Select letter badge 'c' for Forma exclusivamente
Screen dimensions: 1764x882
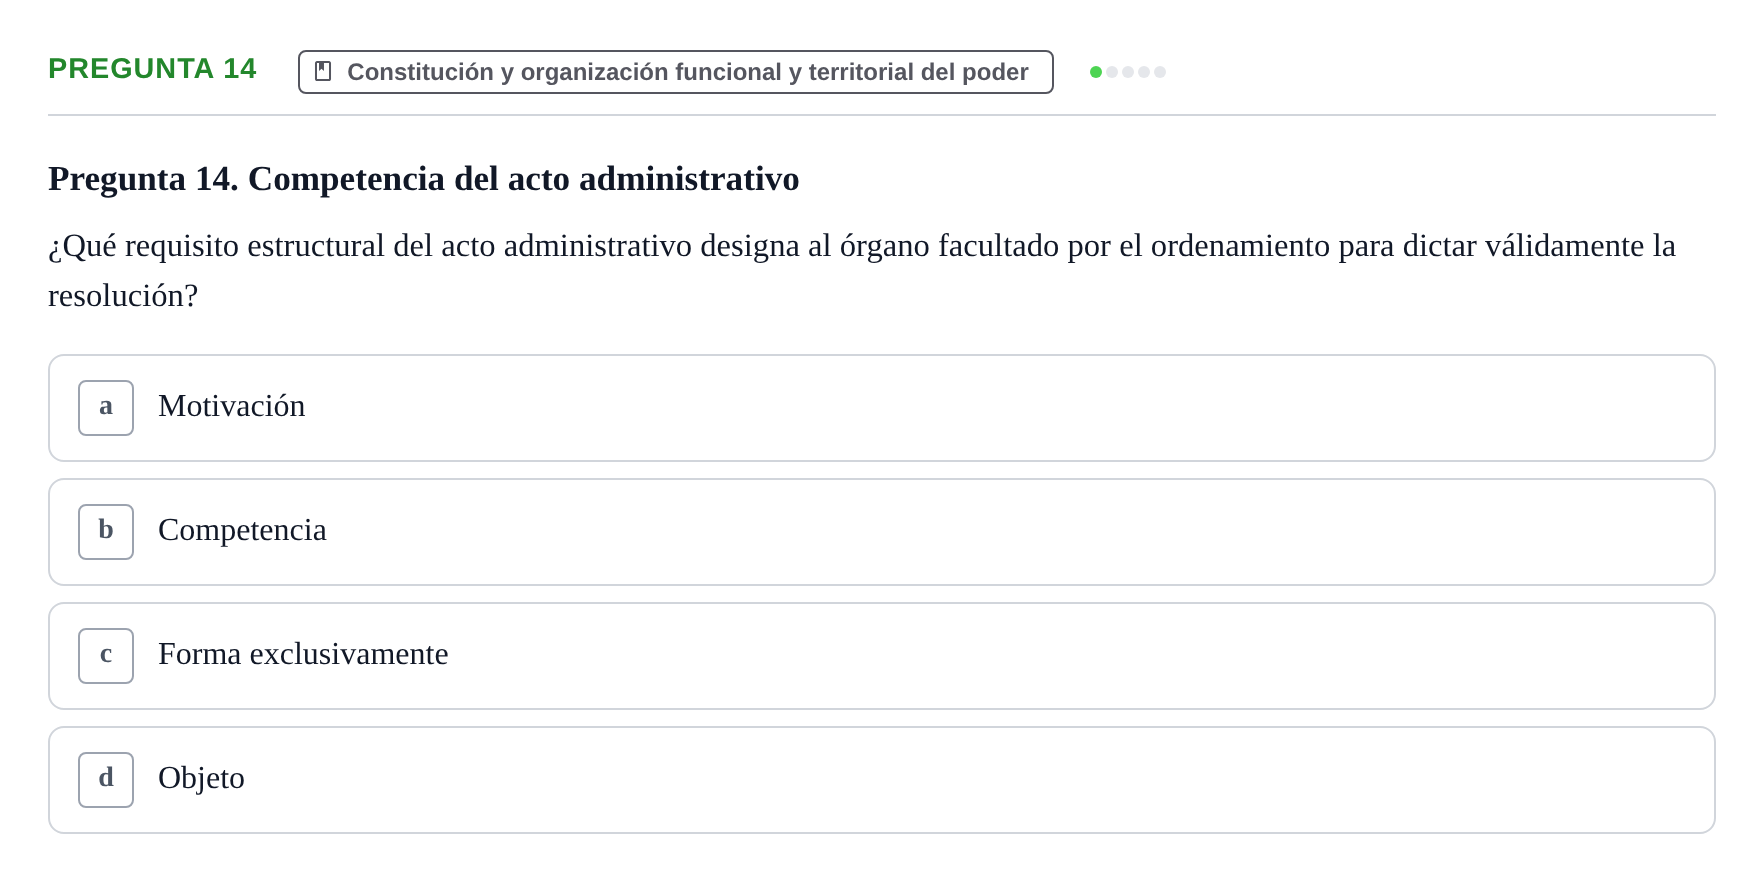(106, 656)
